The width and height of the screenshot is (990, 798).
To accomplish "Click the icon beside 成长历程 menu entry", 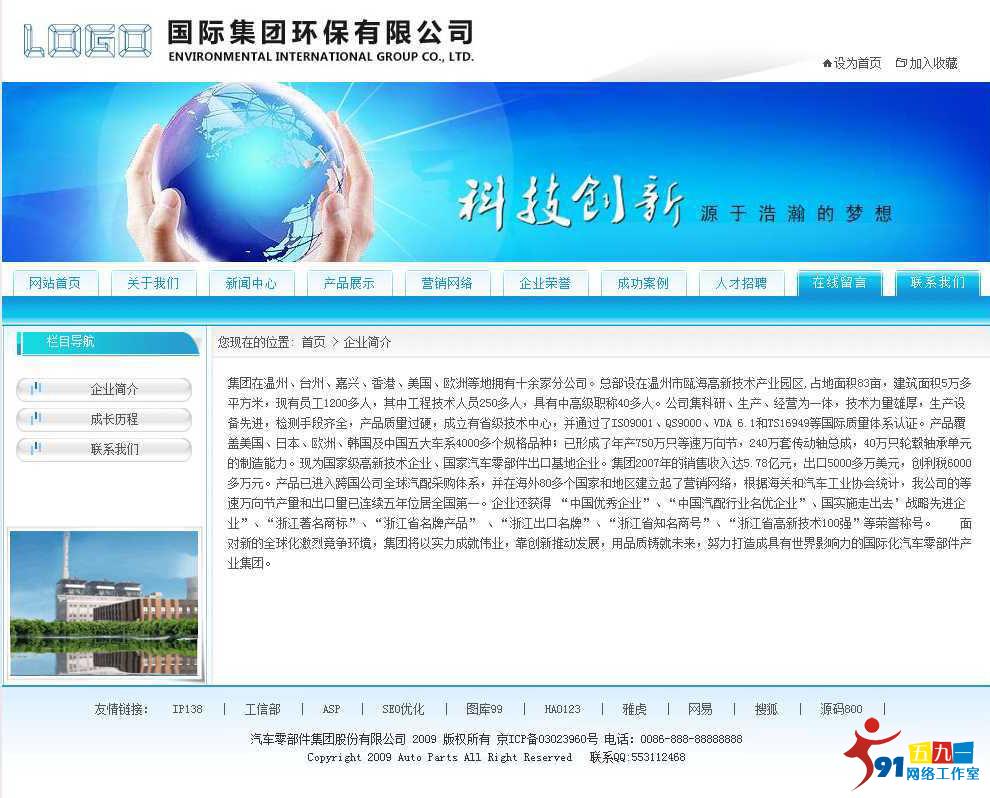I will coord(37,419).
